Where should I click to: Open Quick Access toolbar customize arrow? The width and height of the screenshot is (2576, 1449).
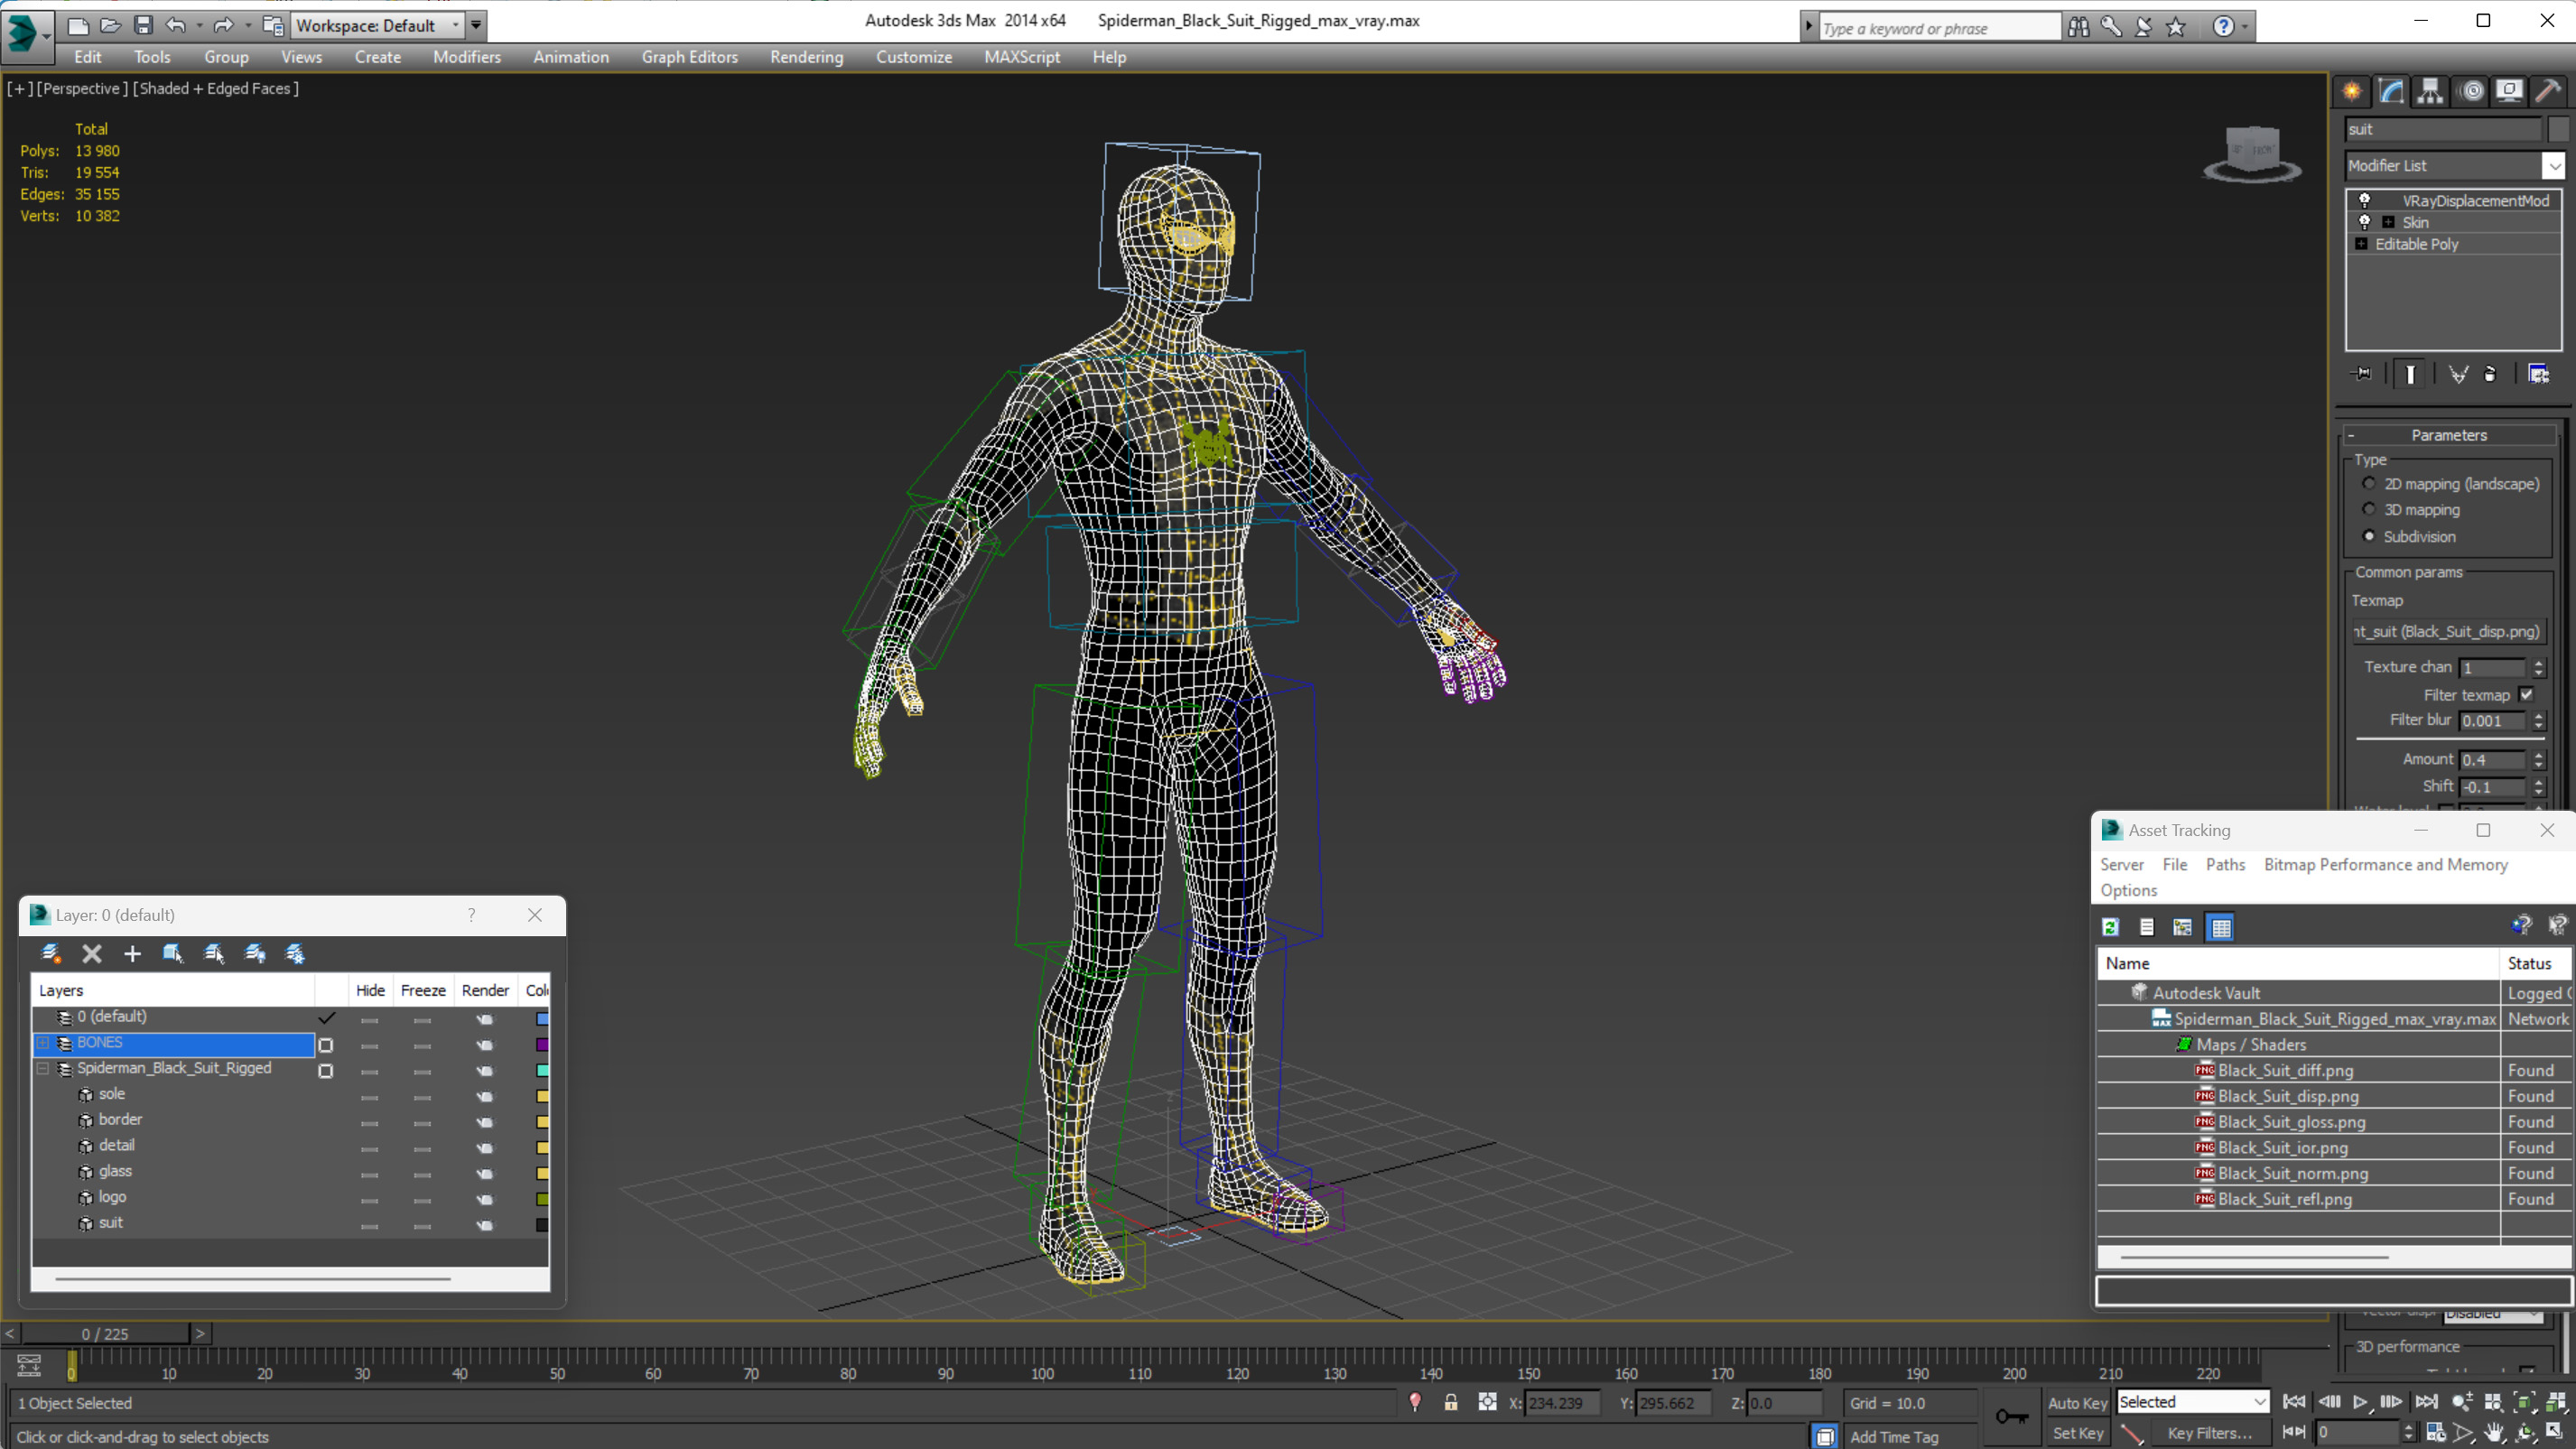click(477, 25)
